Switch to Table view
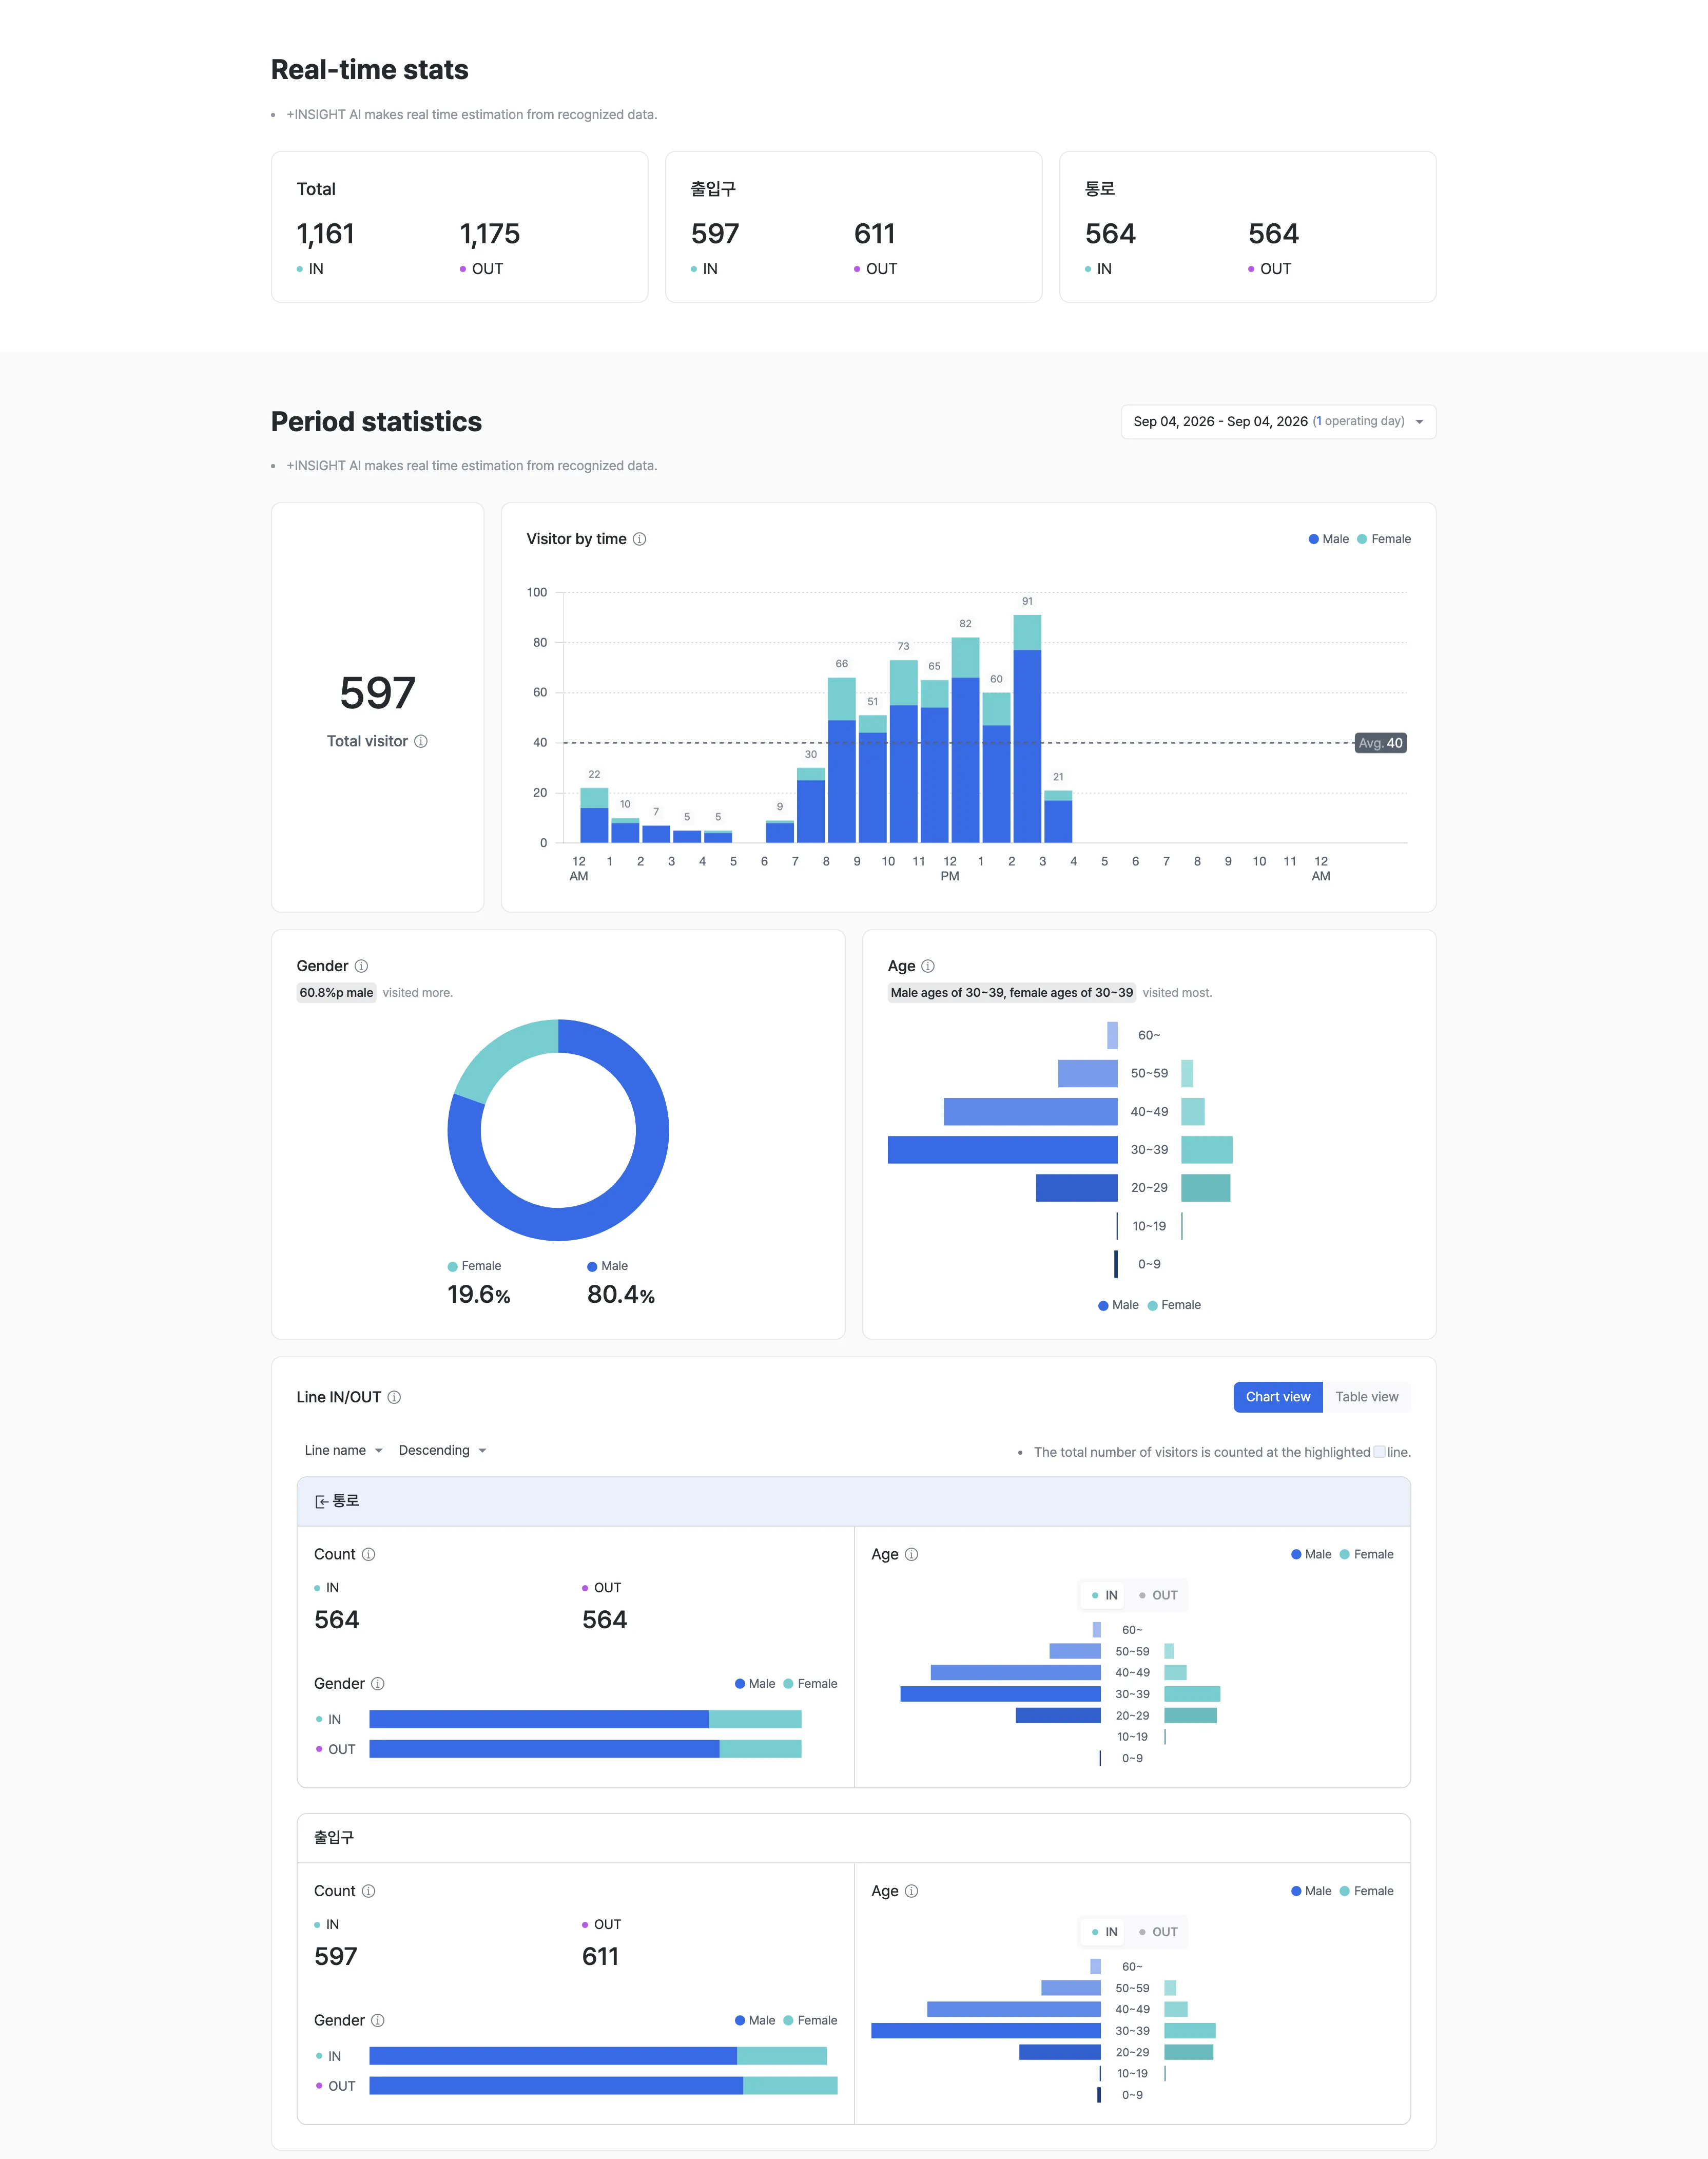The height and width of the screenshot is (2159, 1708). tap(1366, 1397)
